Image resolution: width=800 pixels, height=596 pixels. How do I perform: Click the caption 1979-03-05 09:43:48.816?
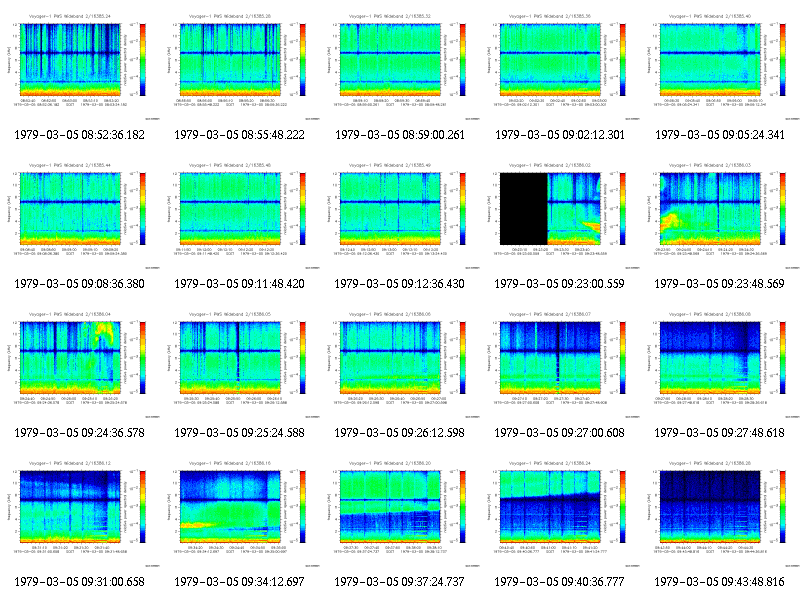[x=720, y=582]
